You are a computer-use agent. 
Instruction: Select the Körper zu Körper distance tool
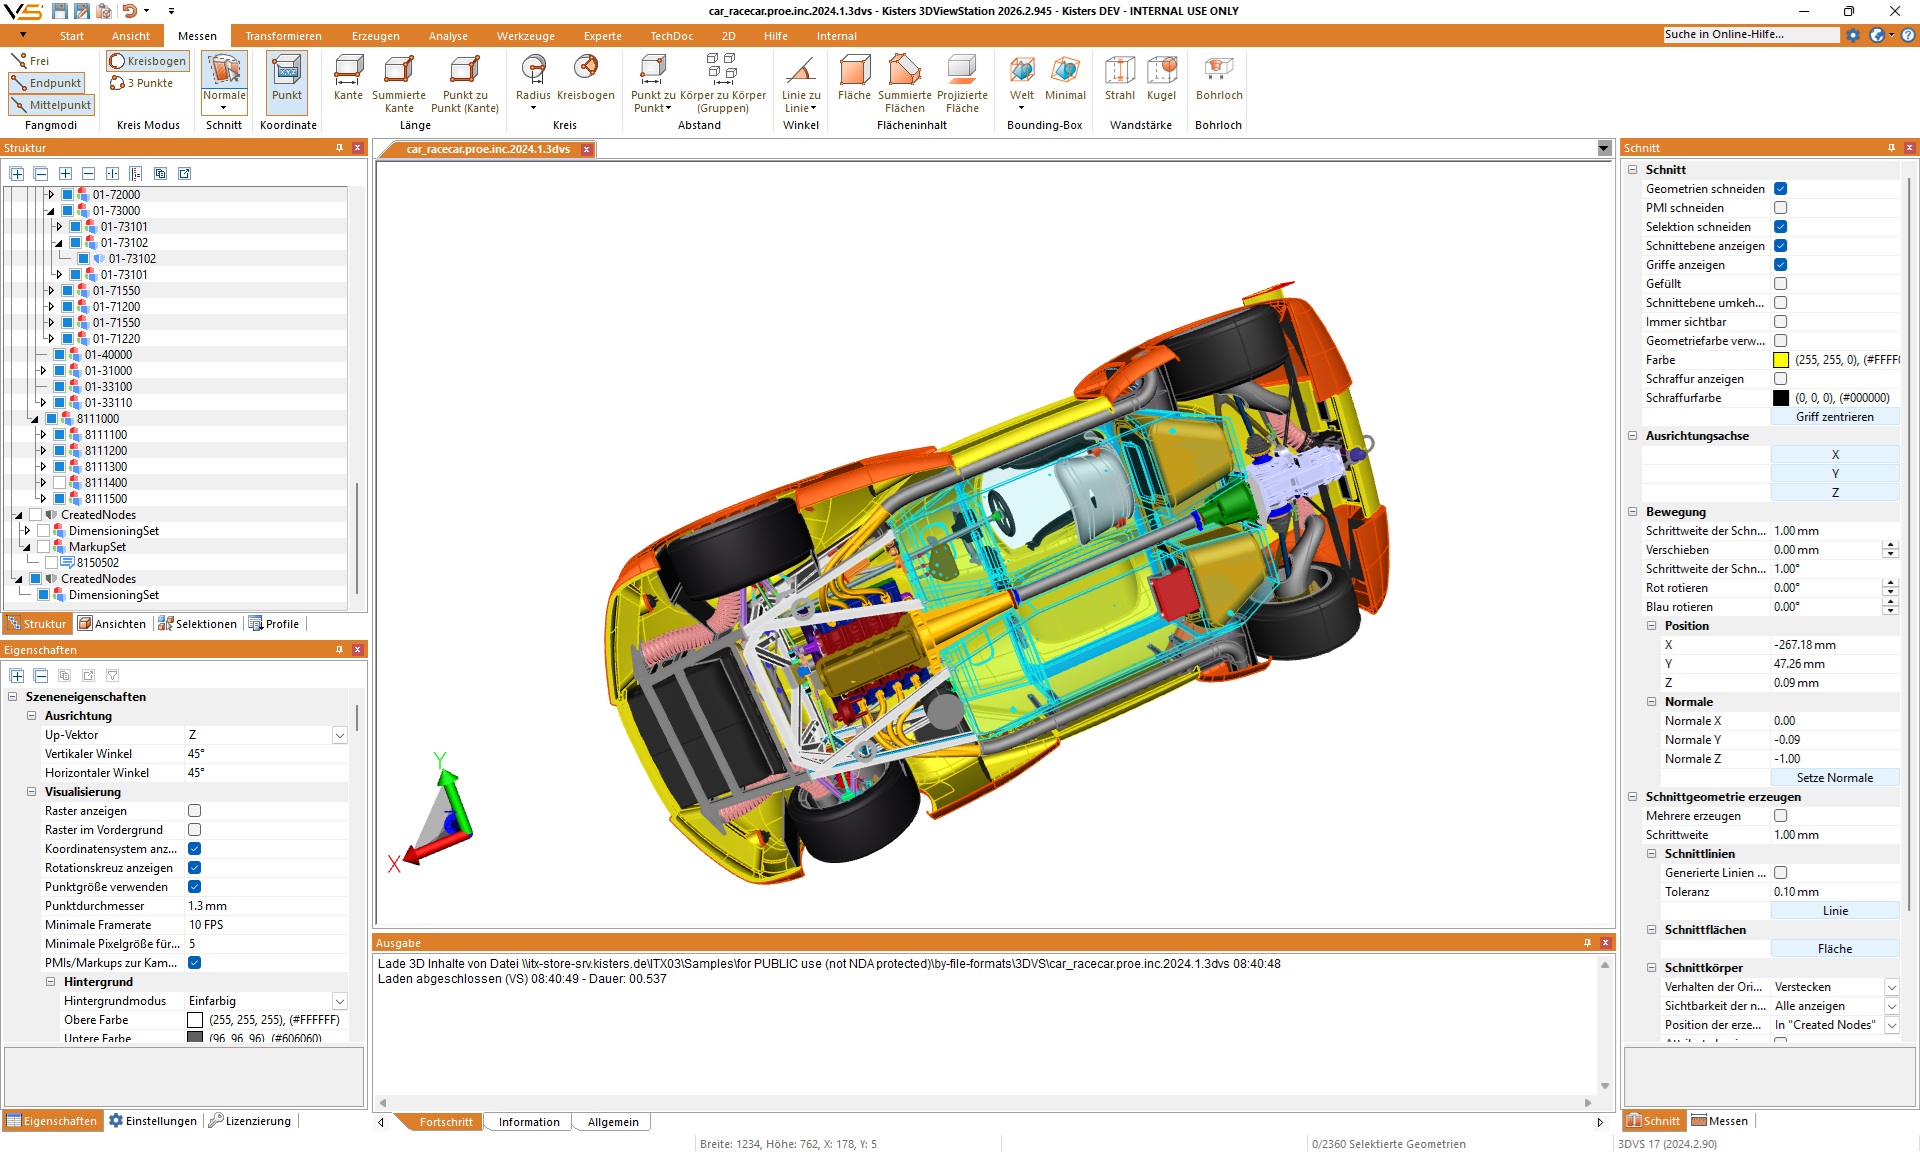[722, 84]
